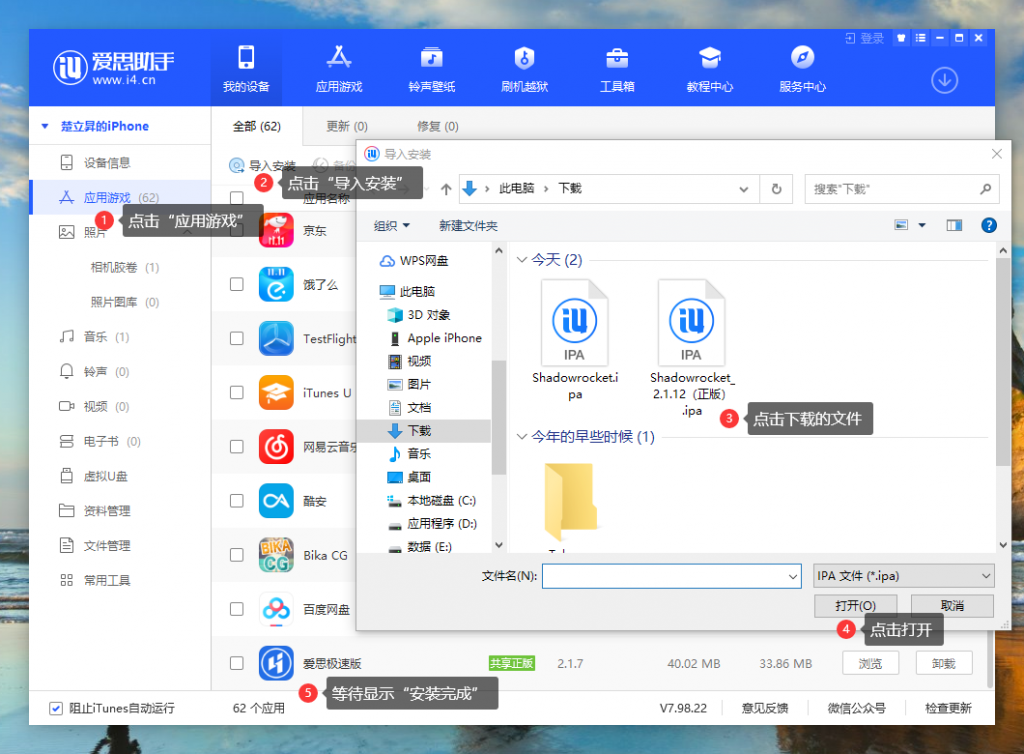Click the 饿了么 app icon
The width and height of the screenshot is (1024, 754).
click(x=276, y=284)
